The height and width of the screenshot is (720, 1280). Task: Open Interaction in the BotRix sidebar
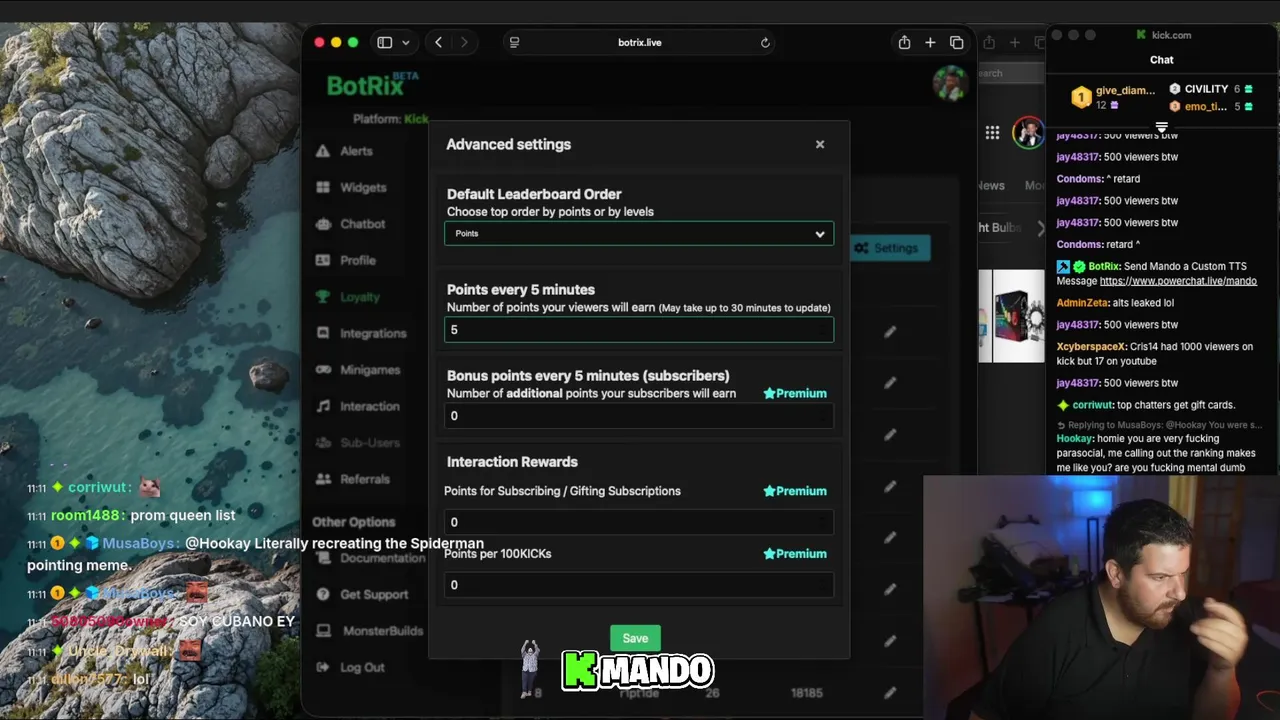(370, 406)
